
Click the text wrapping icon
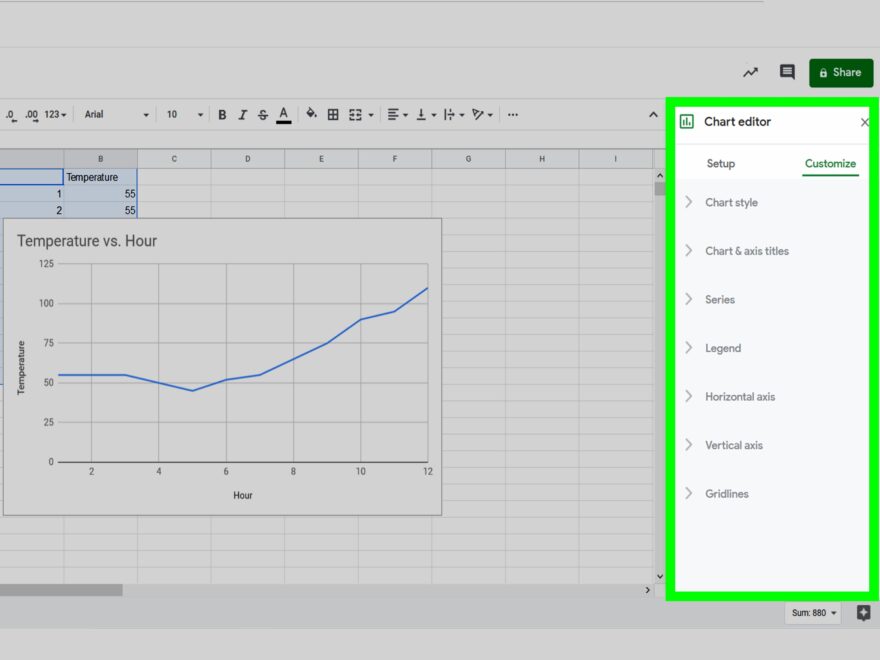[449, 115]
